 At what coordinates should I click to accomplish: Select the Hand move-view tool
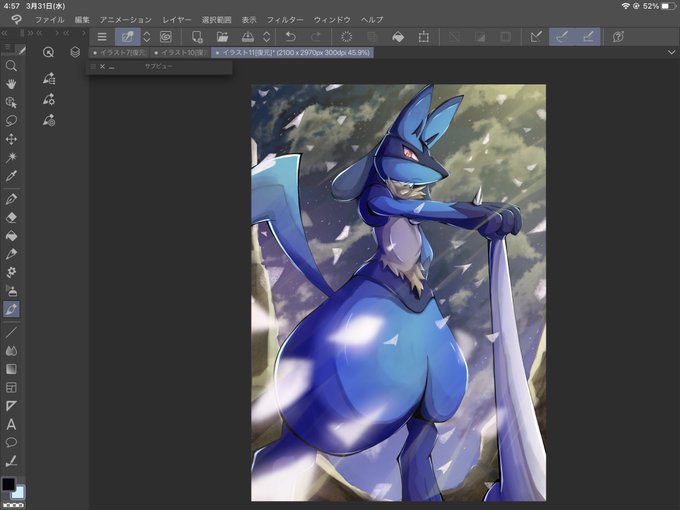pyautogui.click(x=11, y=84)
